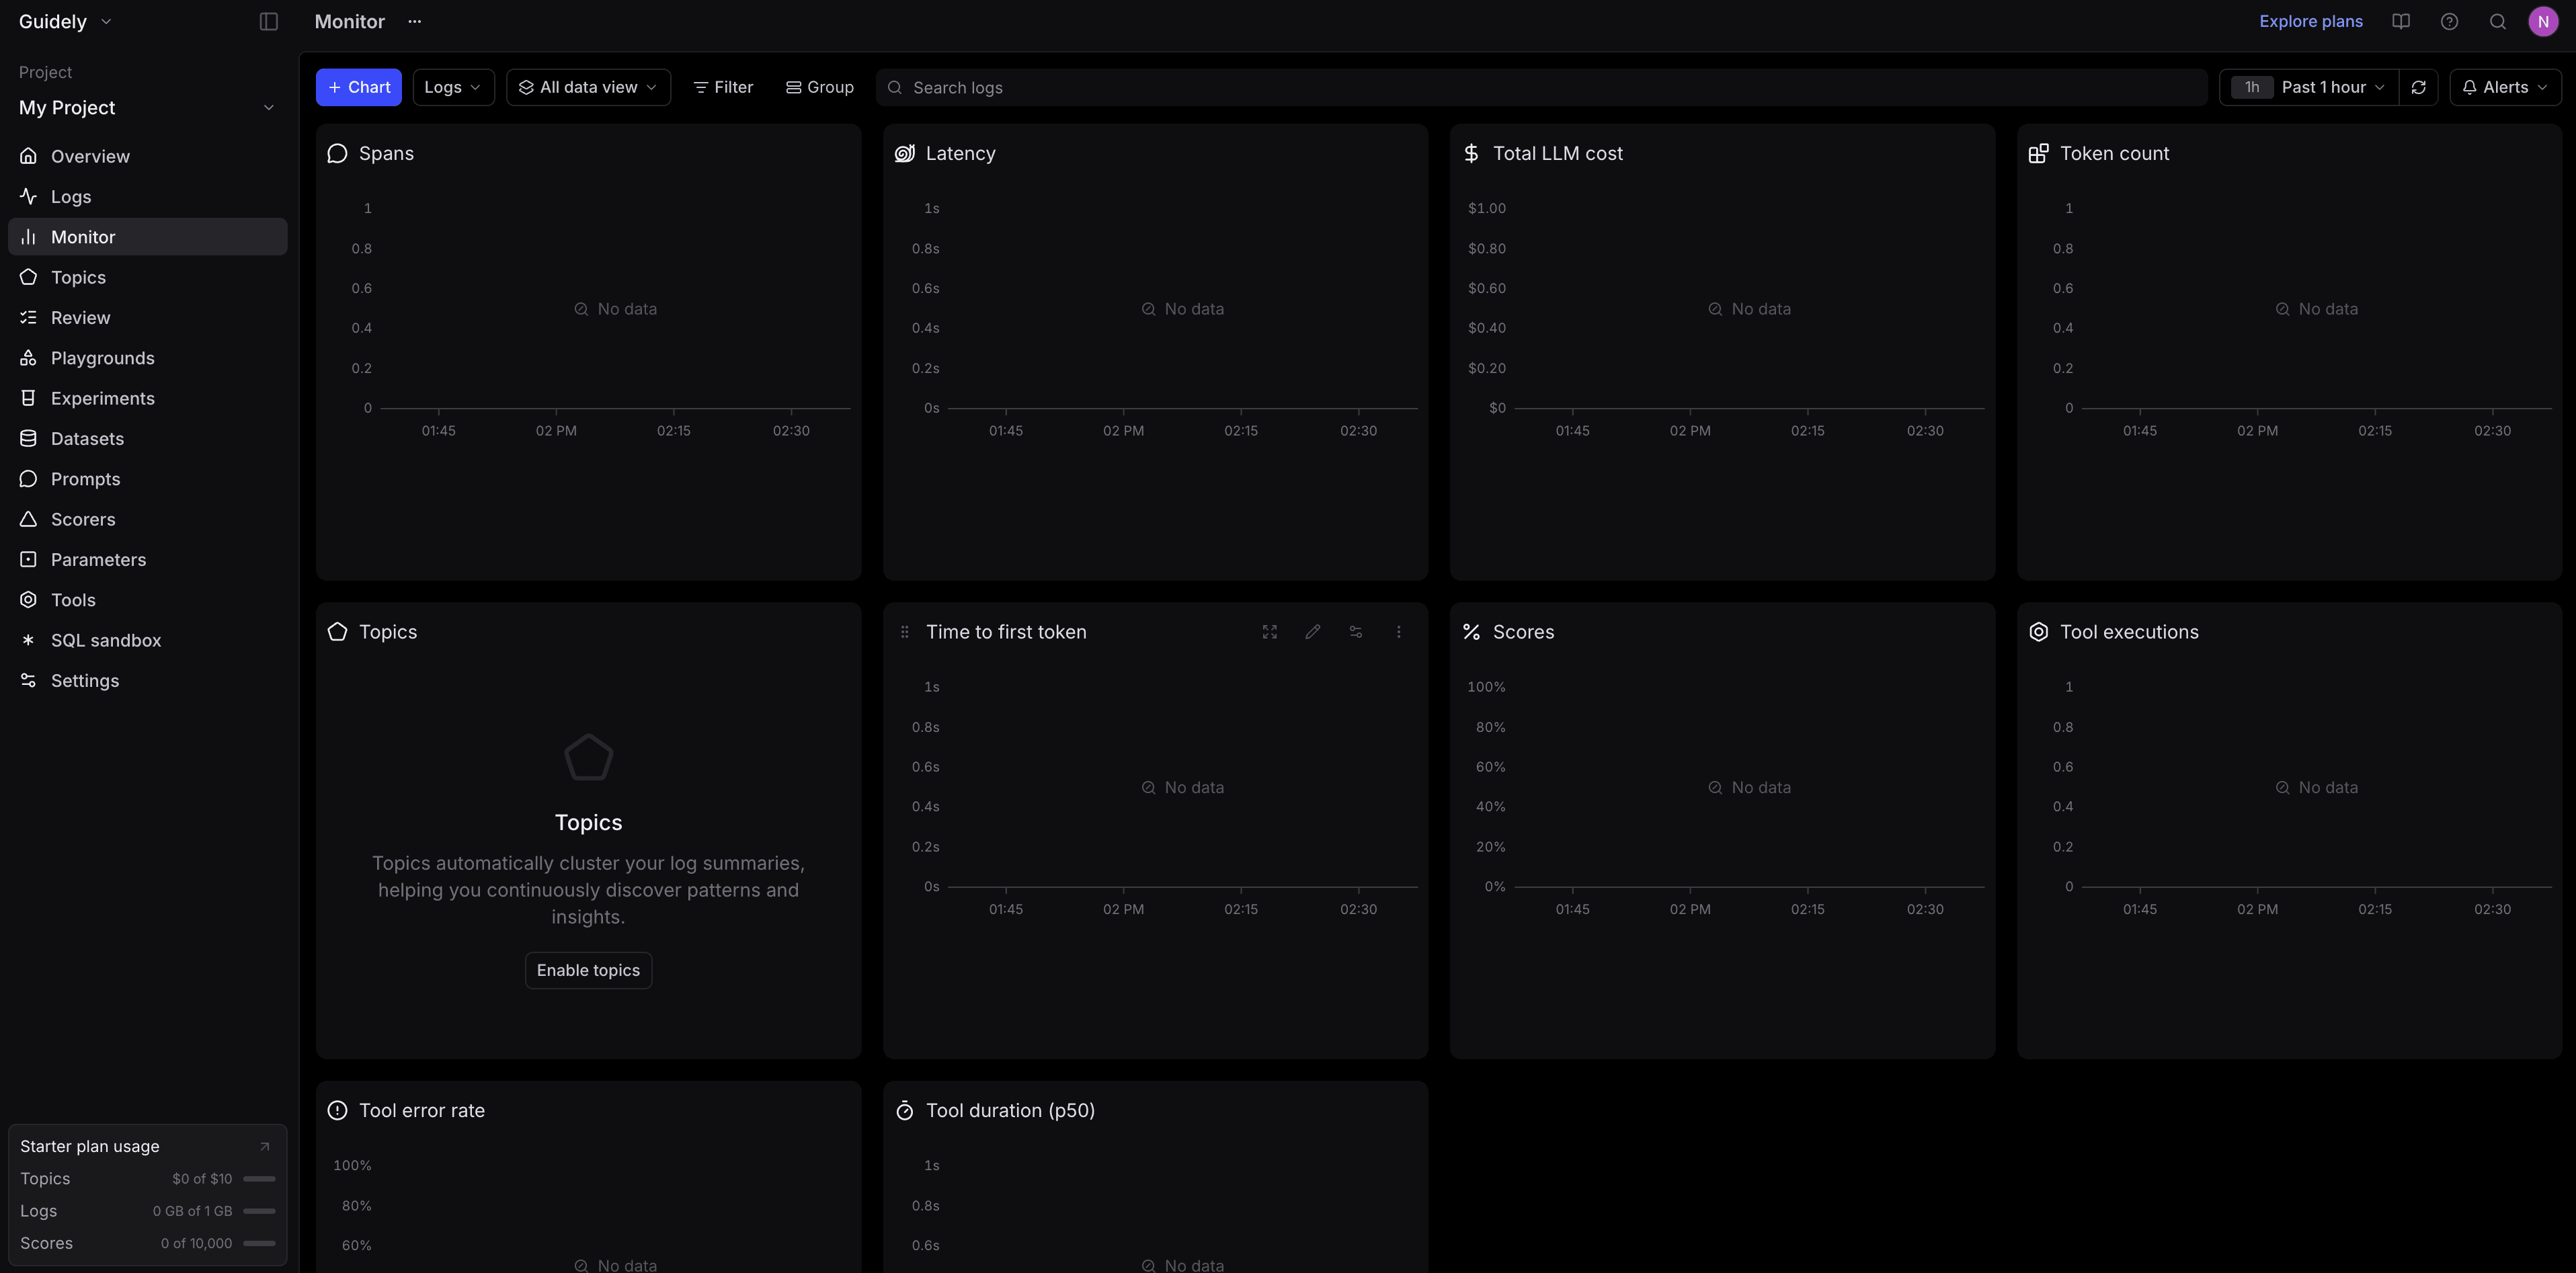Screen dimensions: 2576x1273
Task: Click the Topics card pentagon icon
Action: pos(337,632)
